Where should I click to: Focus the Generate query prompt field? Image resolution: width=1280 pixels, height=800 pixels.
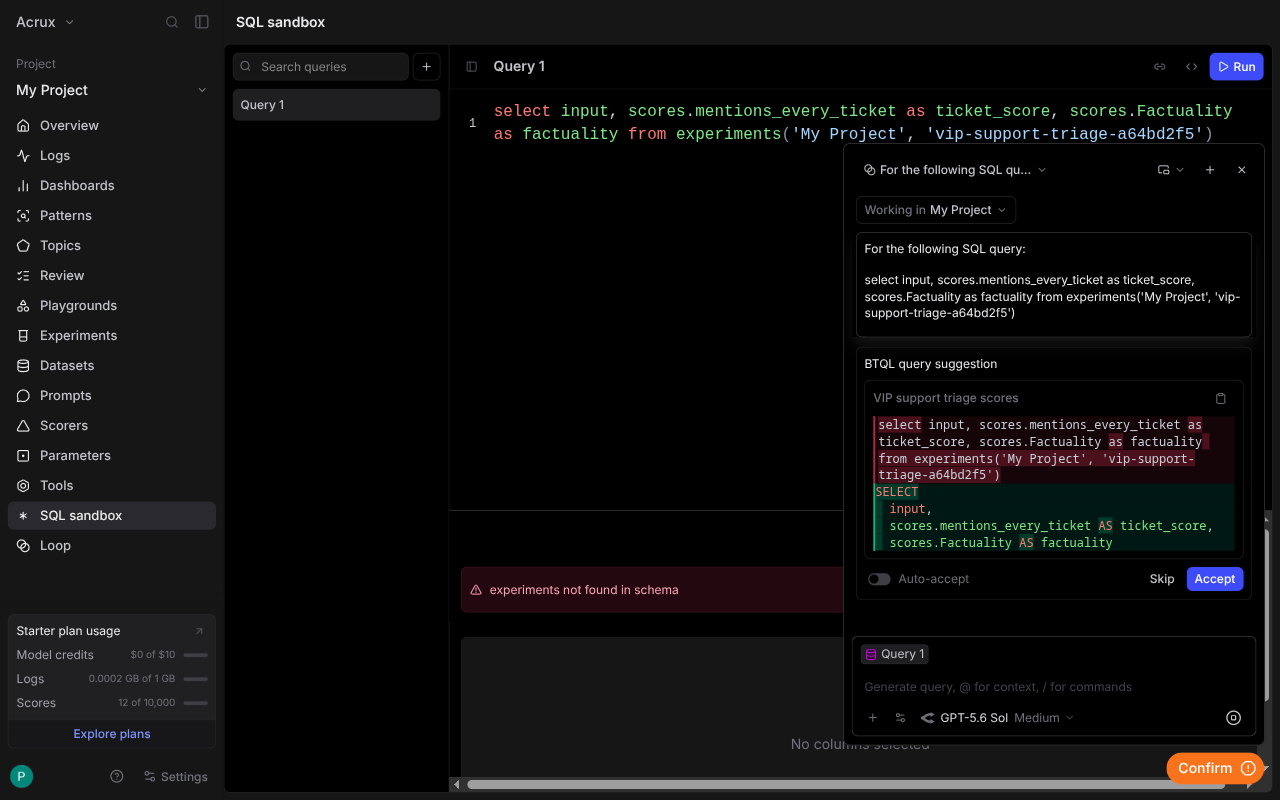click(1054, 687)
